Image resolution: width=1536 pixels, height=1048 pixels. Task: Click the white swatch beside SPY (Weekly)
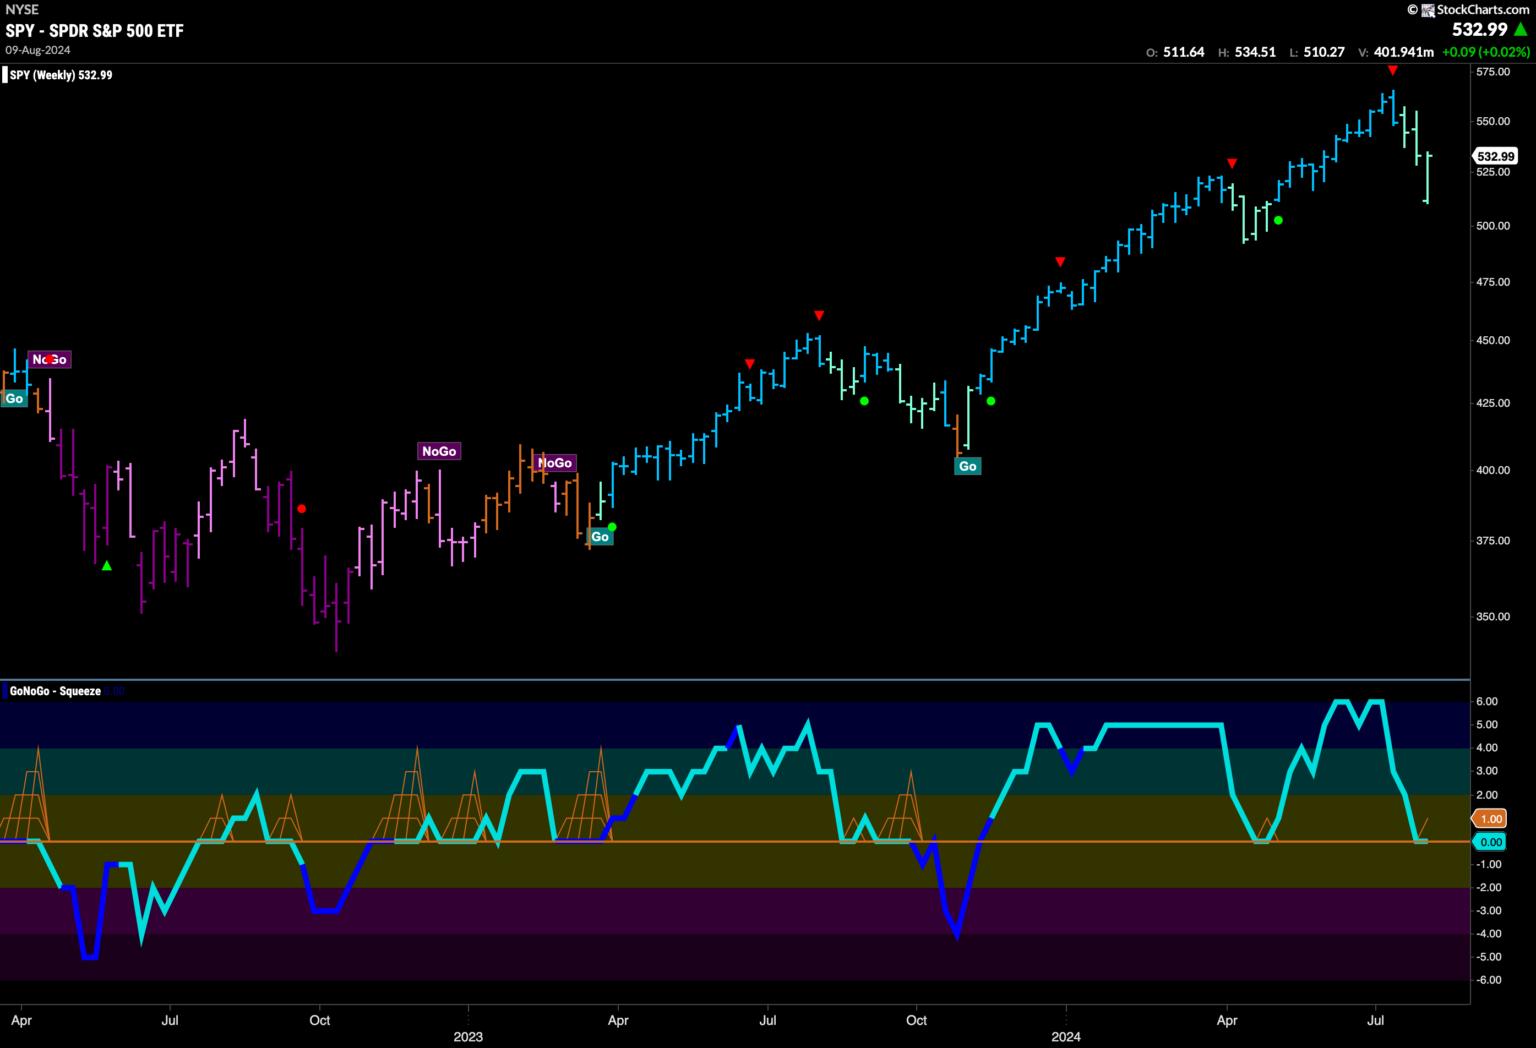point(4,75)
